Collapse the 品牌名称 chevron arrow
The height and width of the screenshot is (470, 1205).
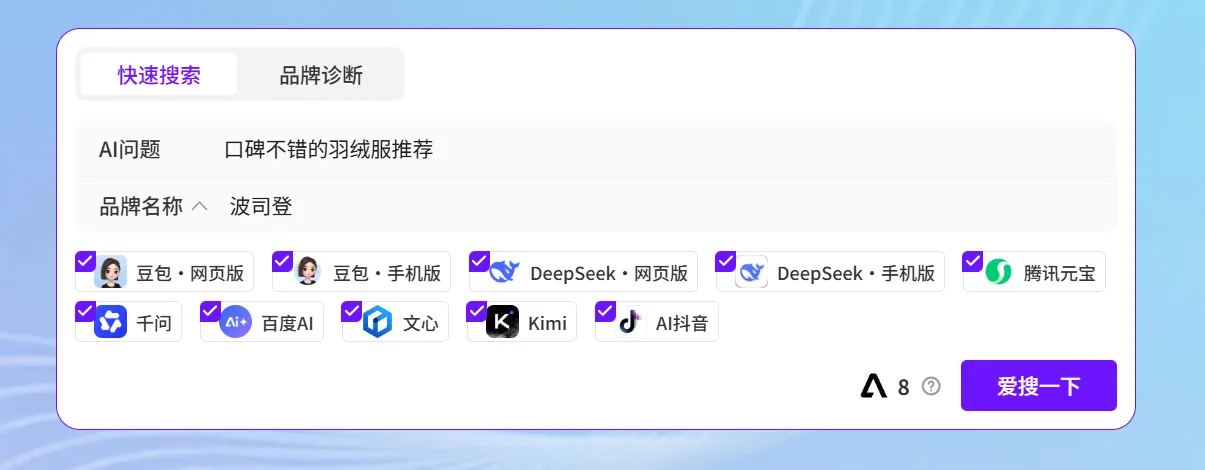pos(199,206)
